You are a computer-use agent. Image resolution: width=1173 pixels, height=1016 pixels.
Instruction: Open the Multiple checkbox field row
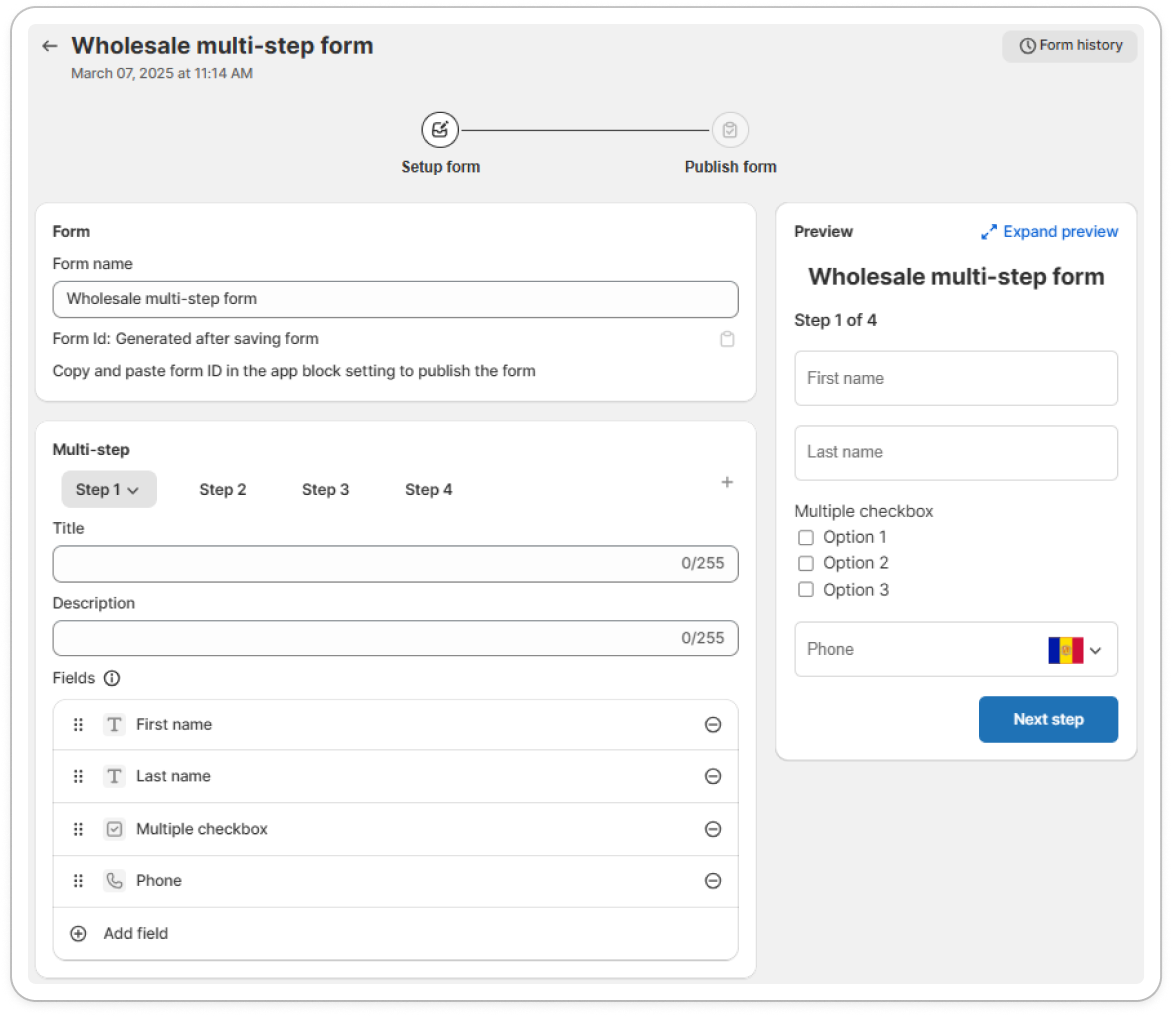point(395,829)
